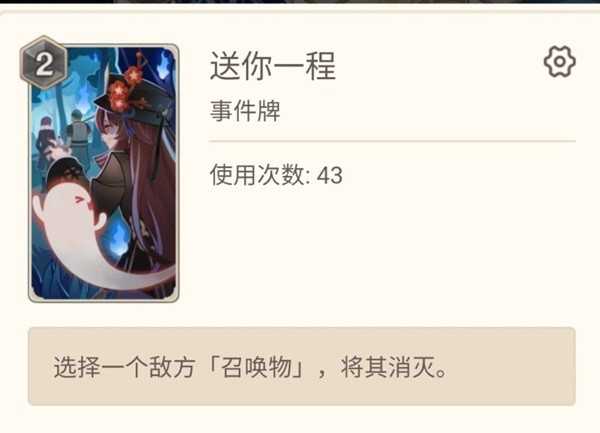Open the 送你一程 card artwork
Screen dimensions: 600x433
pyautogui.click(x=104, y=173)
